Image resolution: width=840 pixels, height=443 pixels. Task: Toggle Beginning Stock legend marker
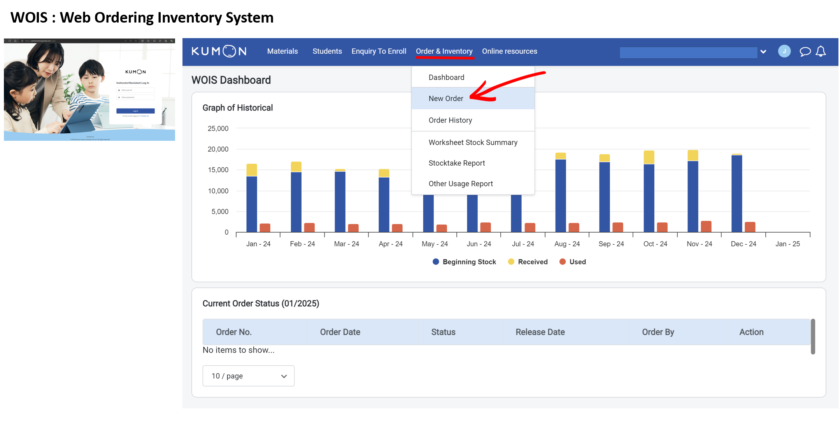pos(437,262)
